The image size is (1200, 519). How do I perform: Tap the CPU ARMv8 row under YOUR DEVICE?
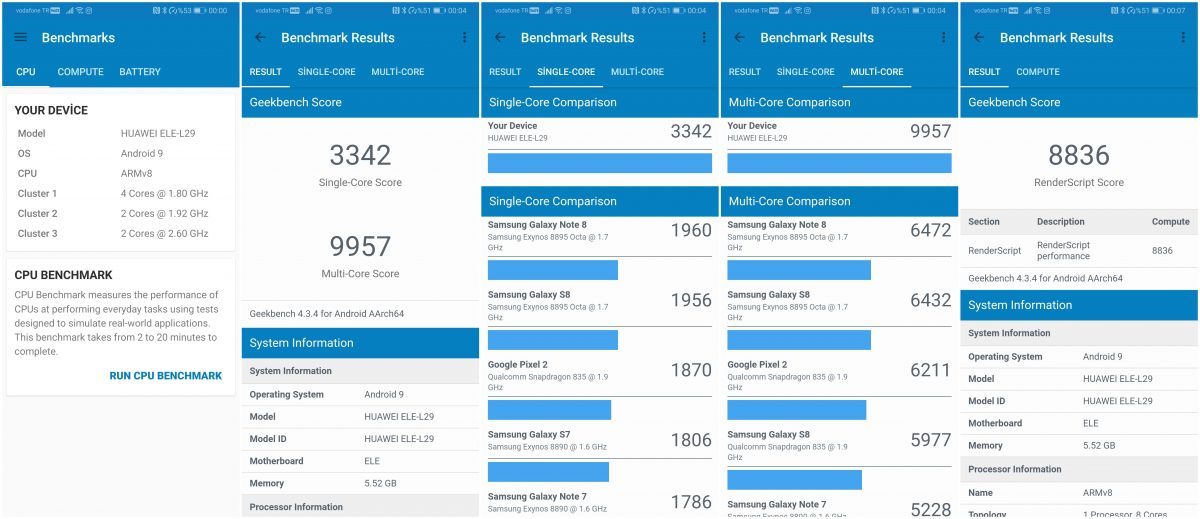[121, 173]
